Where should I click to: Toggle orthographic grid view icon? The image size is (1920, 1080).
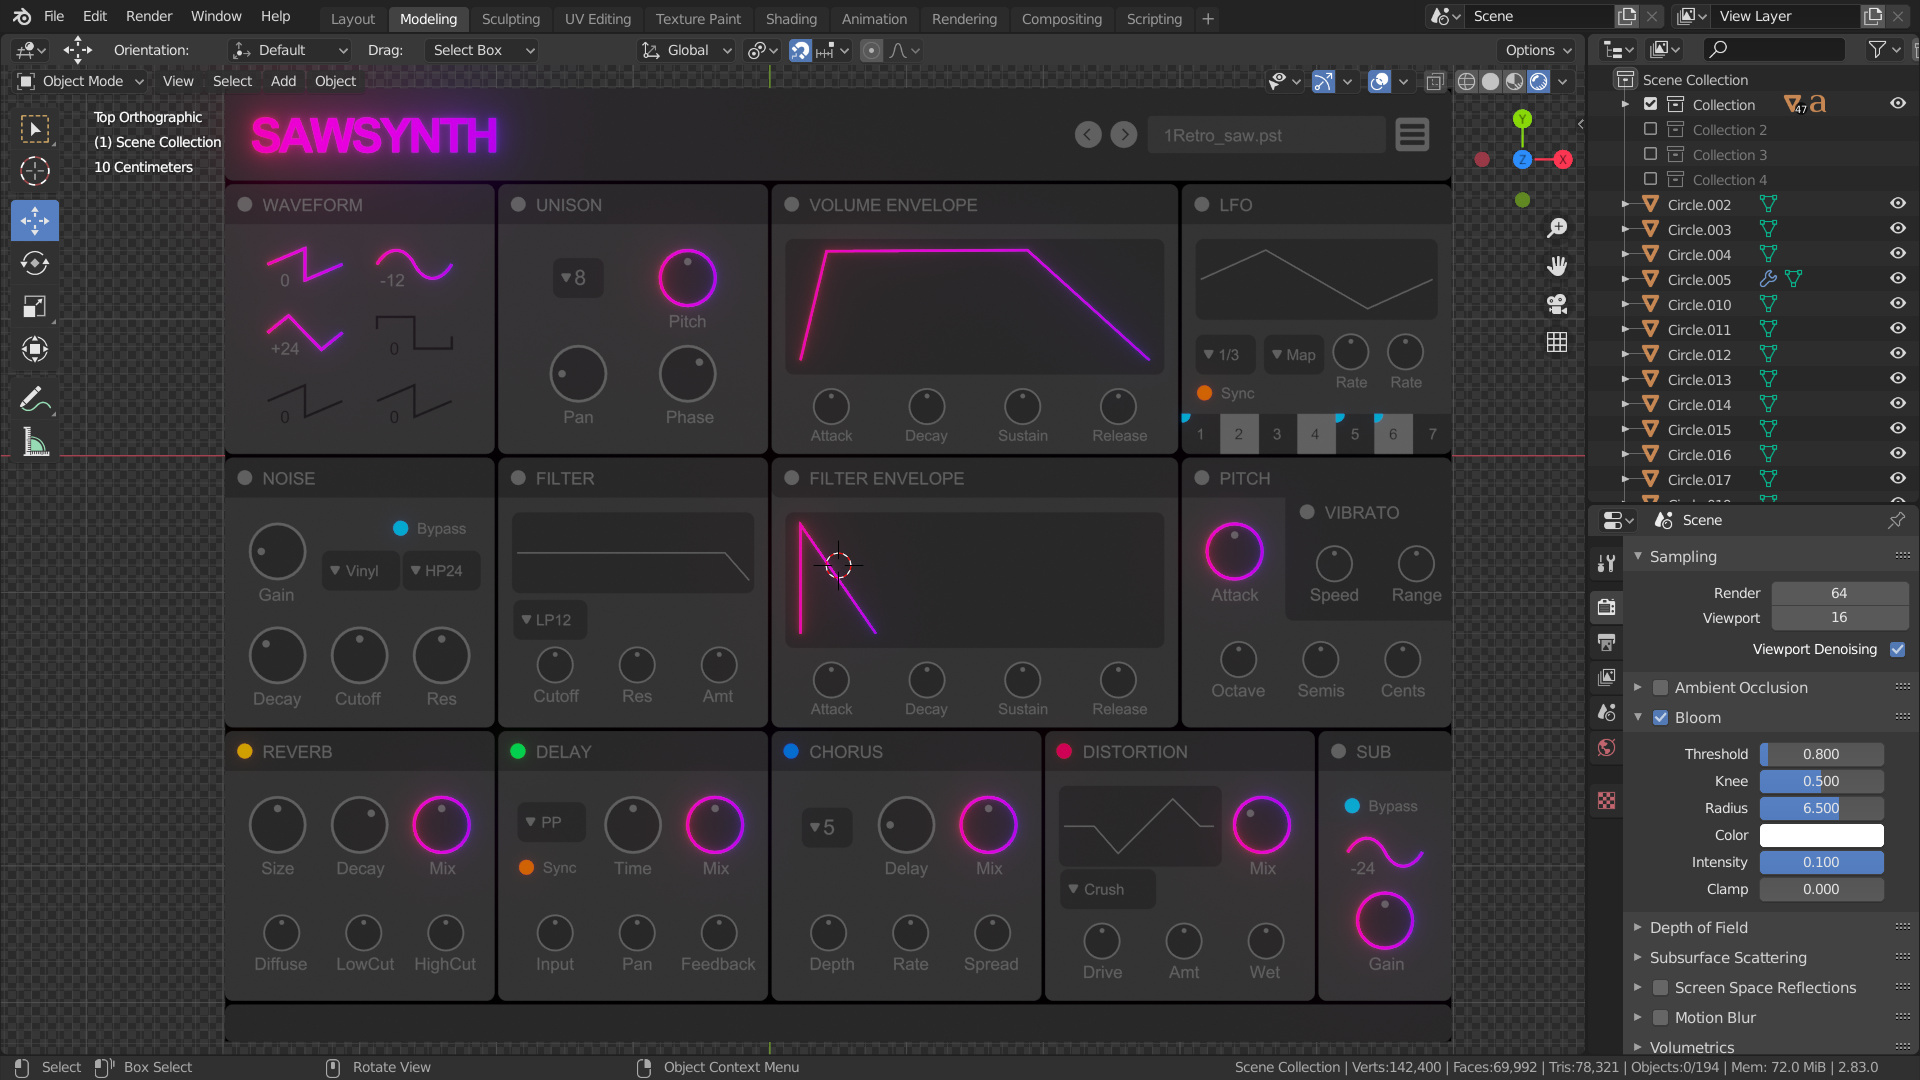tap(1557, 342)
